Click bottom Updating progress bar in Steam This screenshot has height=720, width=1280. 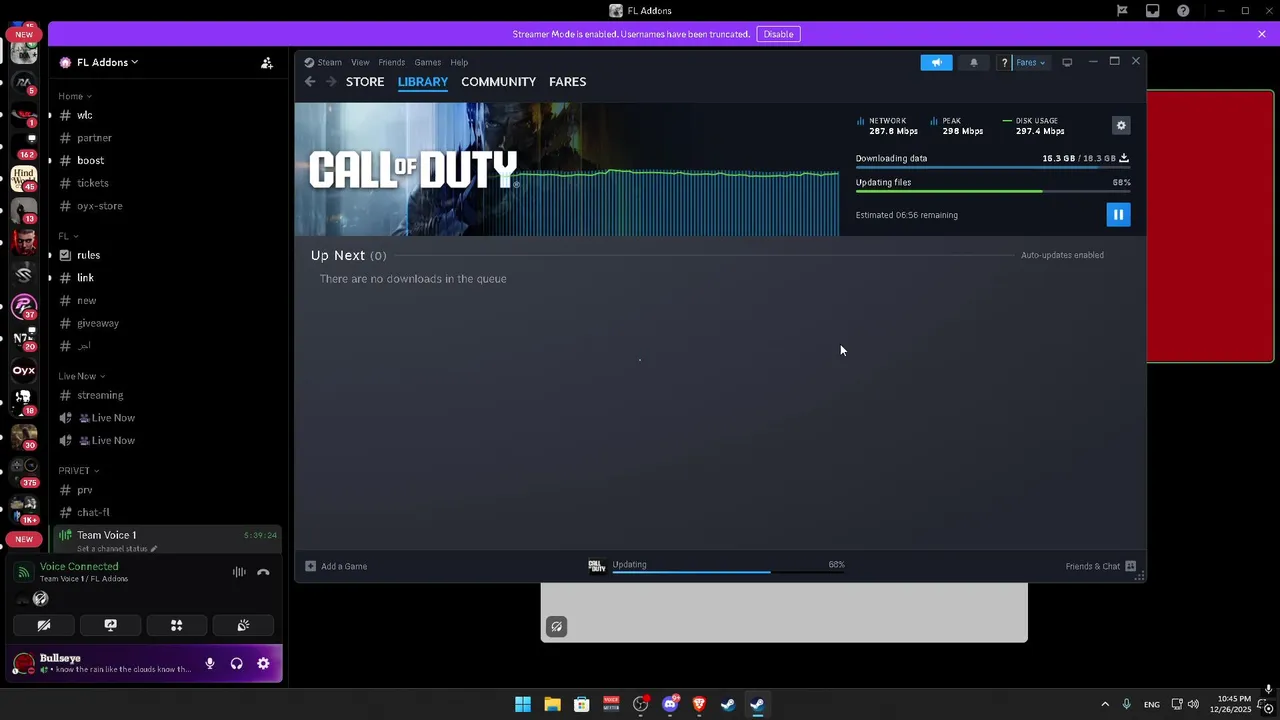728,572
